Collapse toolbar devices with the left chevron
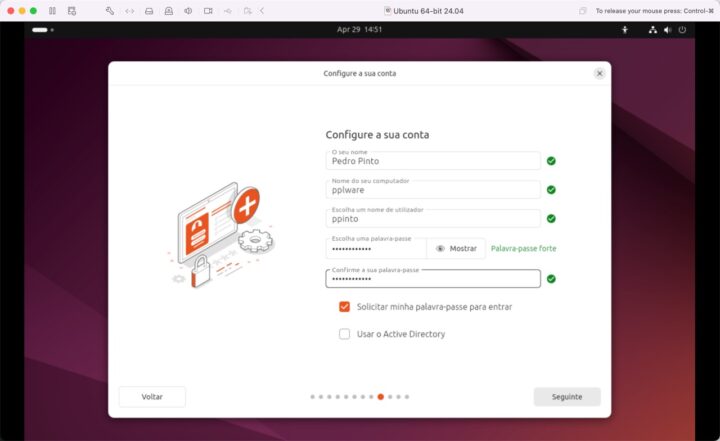The height and width of the screenshot is (441, 720). (x=262, y=11)
